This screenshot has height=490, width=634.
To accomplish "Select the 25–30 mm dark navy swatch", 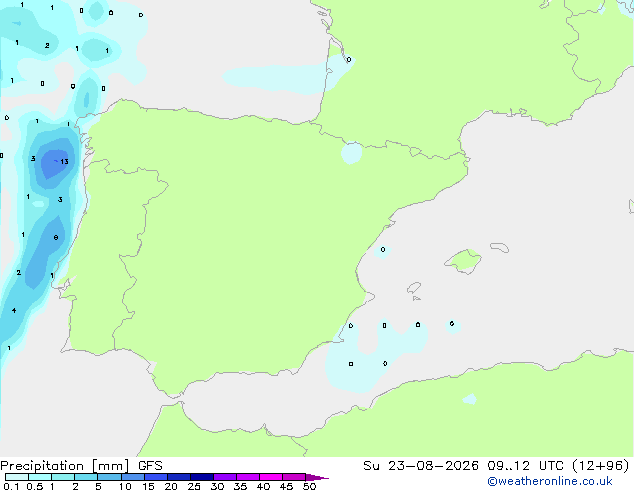I will pyautogui.click(x=201, y=477).
